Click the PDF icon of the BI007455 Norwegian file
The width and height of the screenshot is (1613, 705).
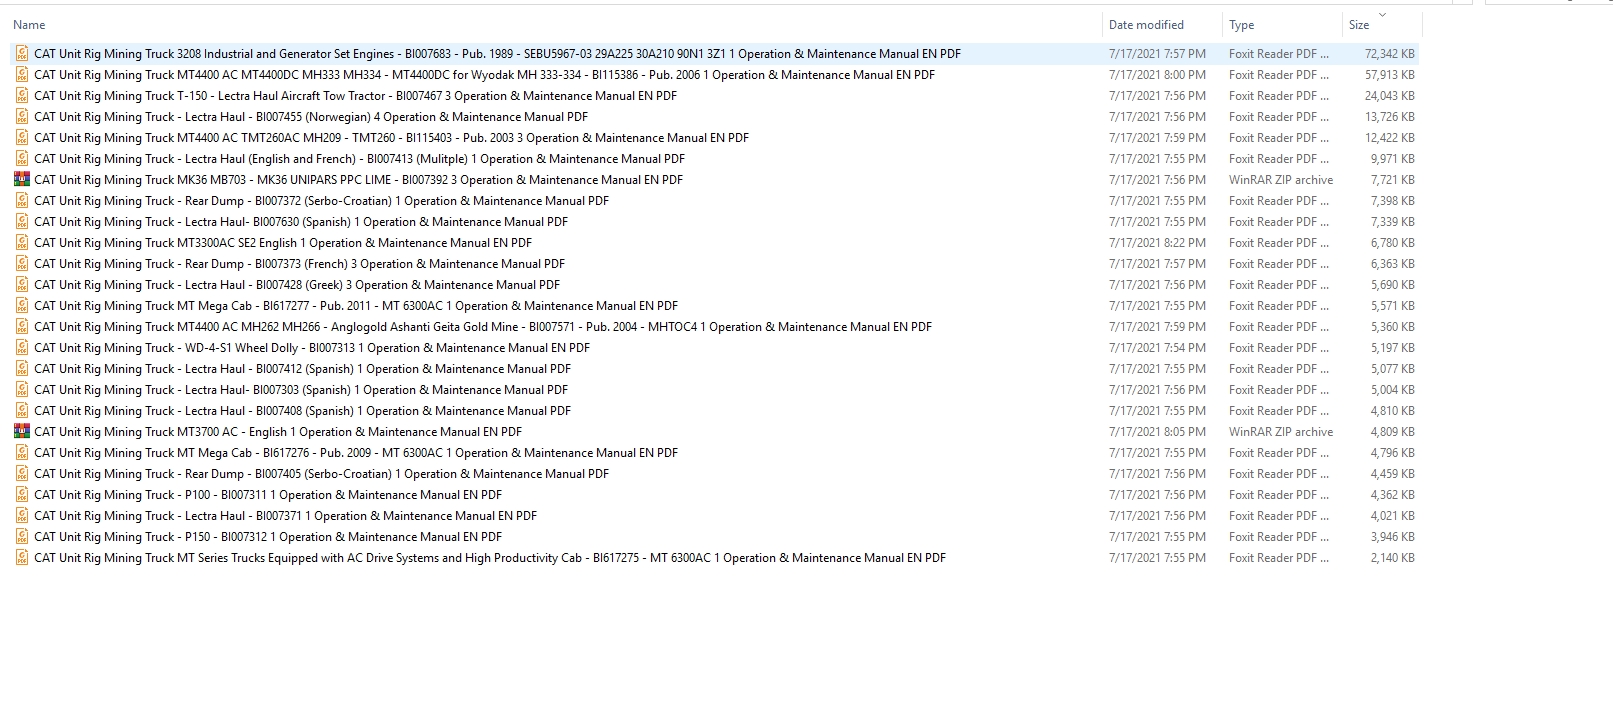click(x=22, y=117)
